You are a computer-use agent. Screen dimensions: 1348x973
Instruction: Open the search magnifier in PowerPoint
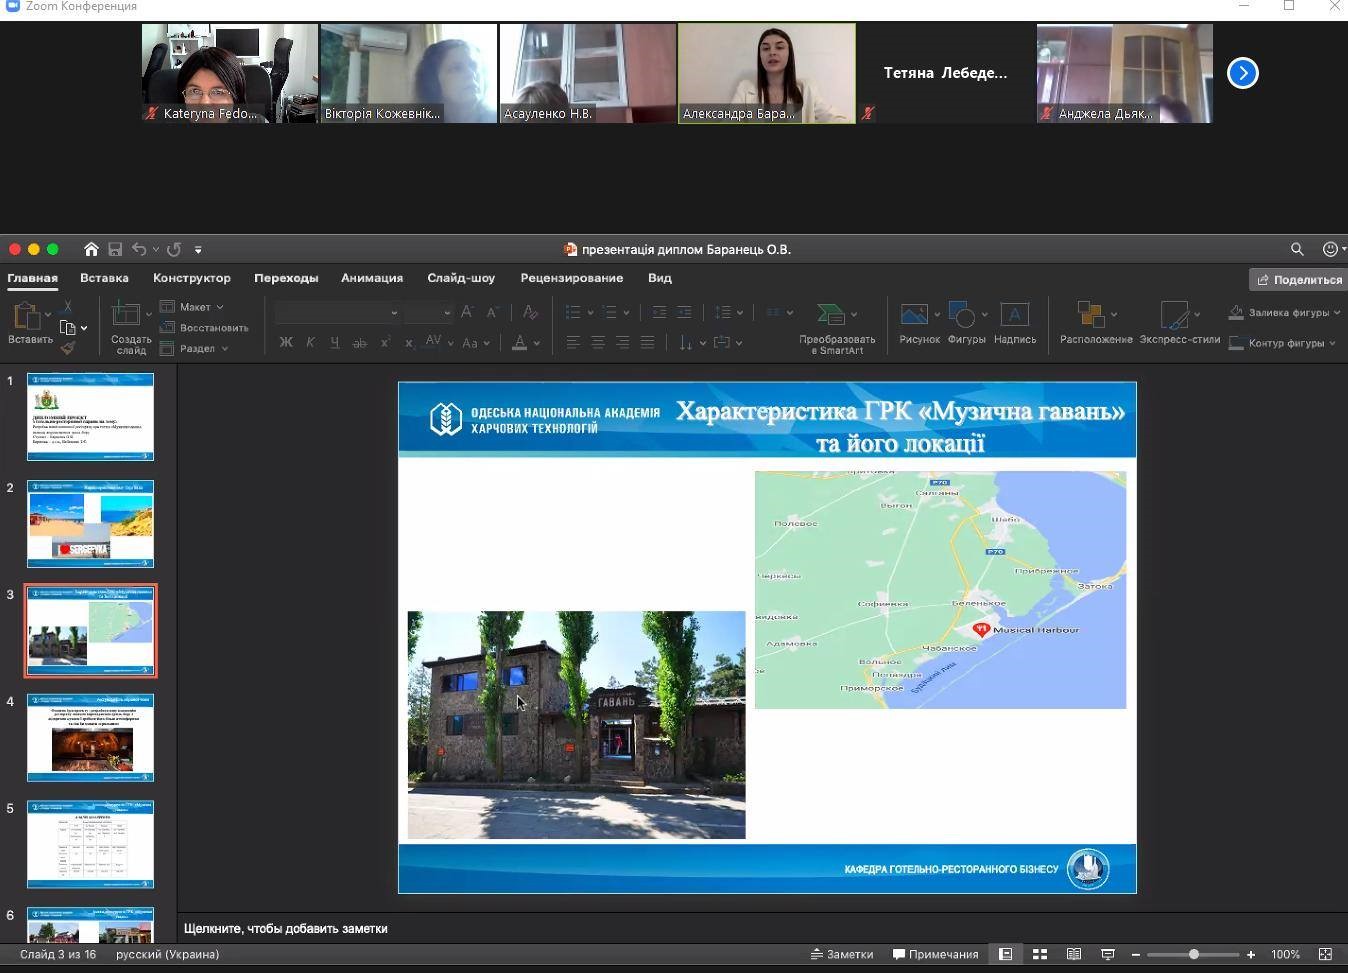[1297, 249]
